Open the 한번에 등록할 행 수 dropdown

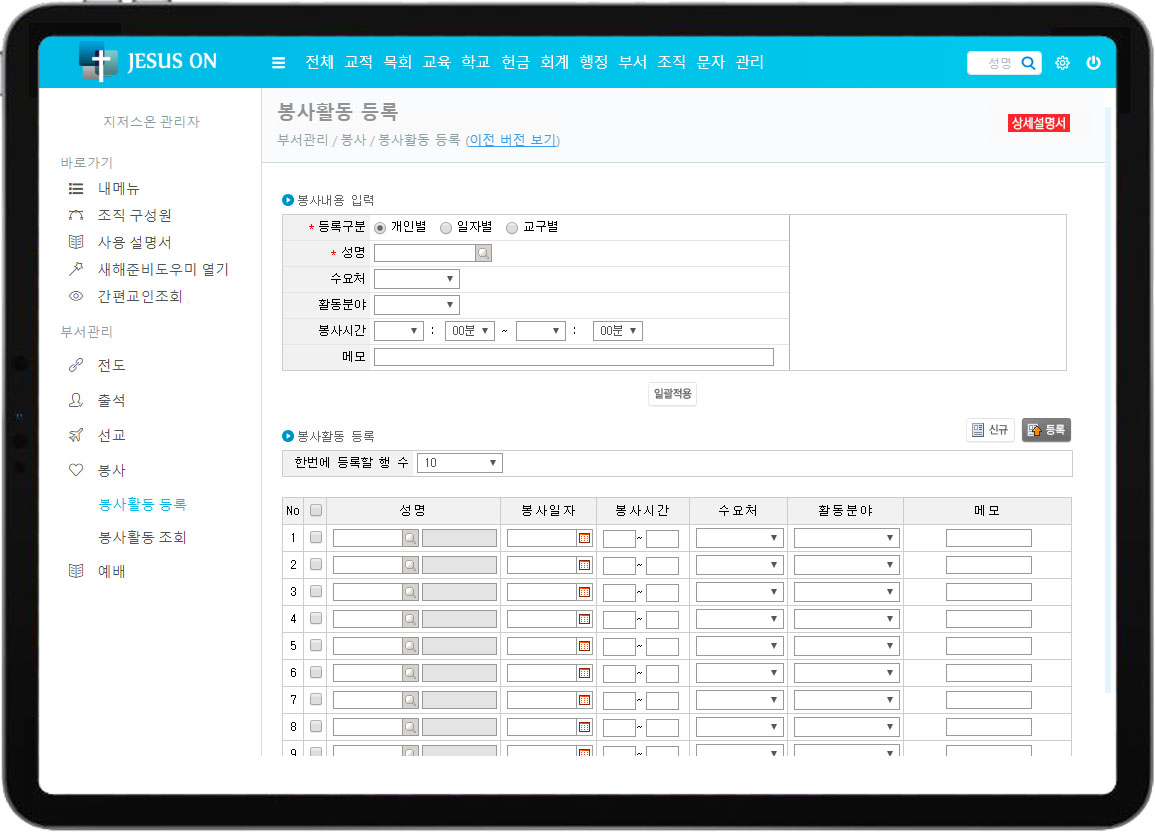click(x=459, y=463)
